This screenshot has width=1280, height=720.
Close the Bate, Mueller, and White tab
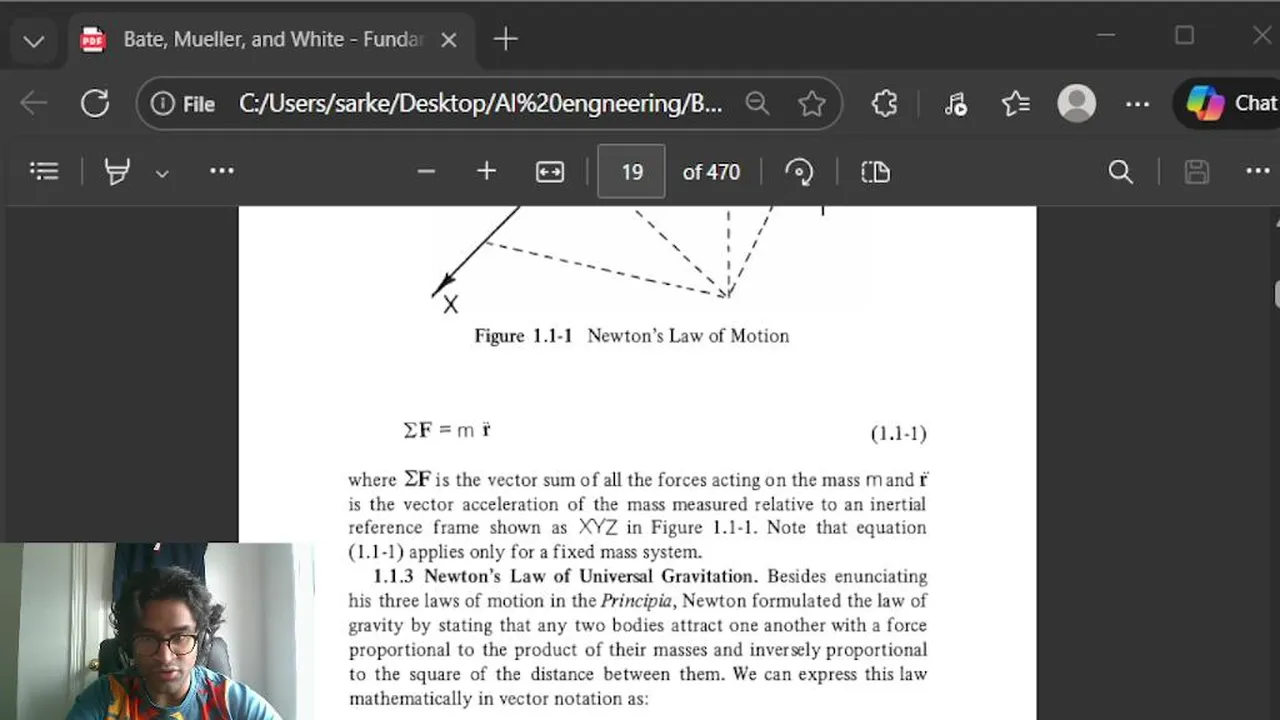pos(449,40)
